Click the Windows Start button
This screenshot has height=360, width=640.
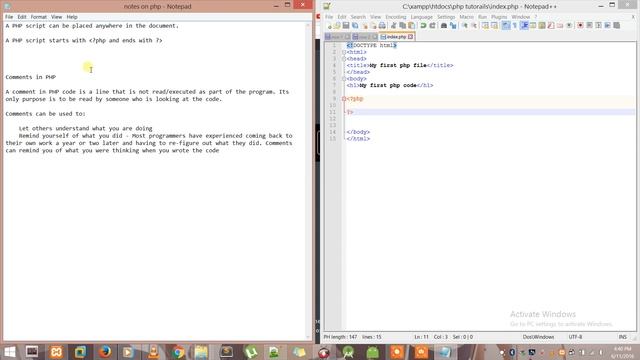pos(9,352)
